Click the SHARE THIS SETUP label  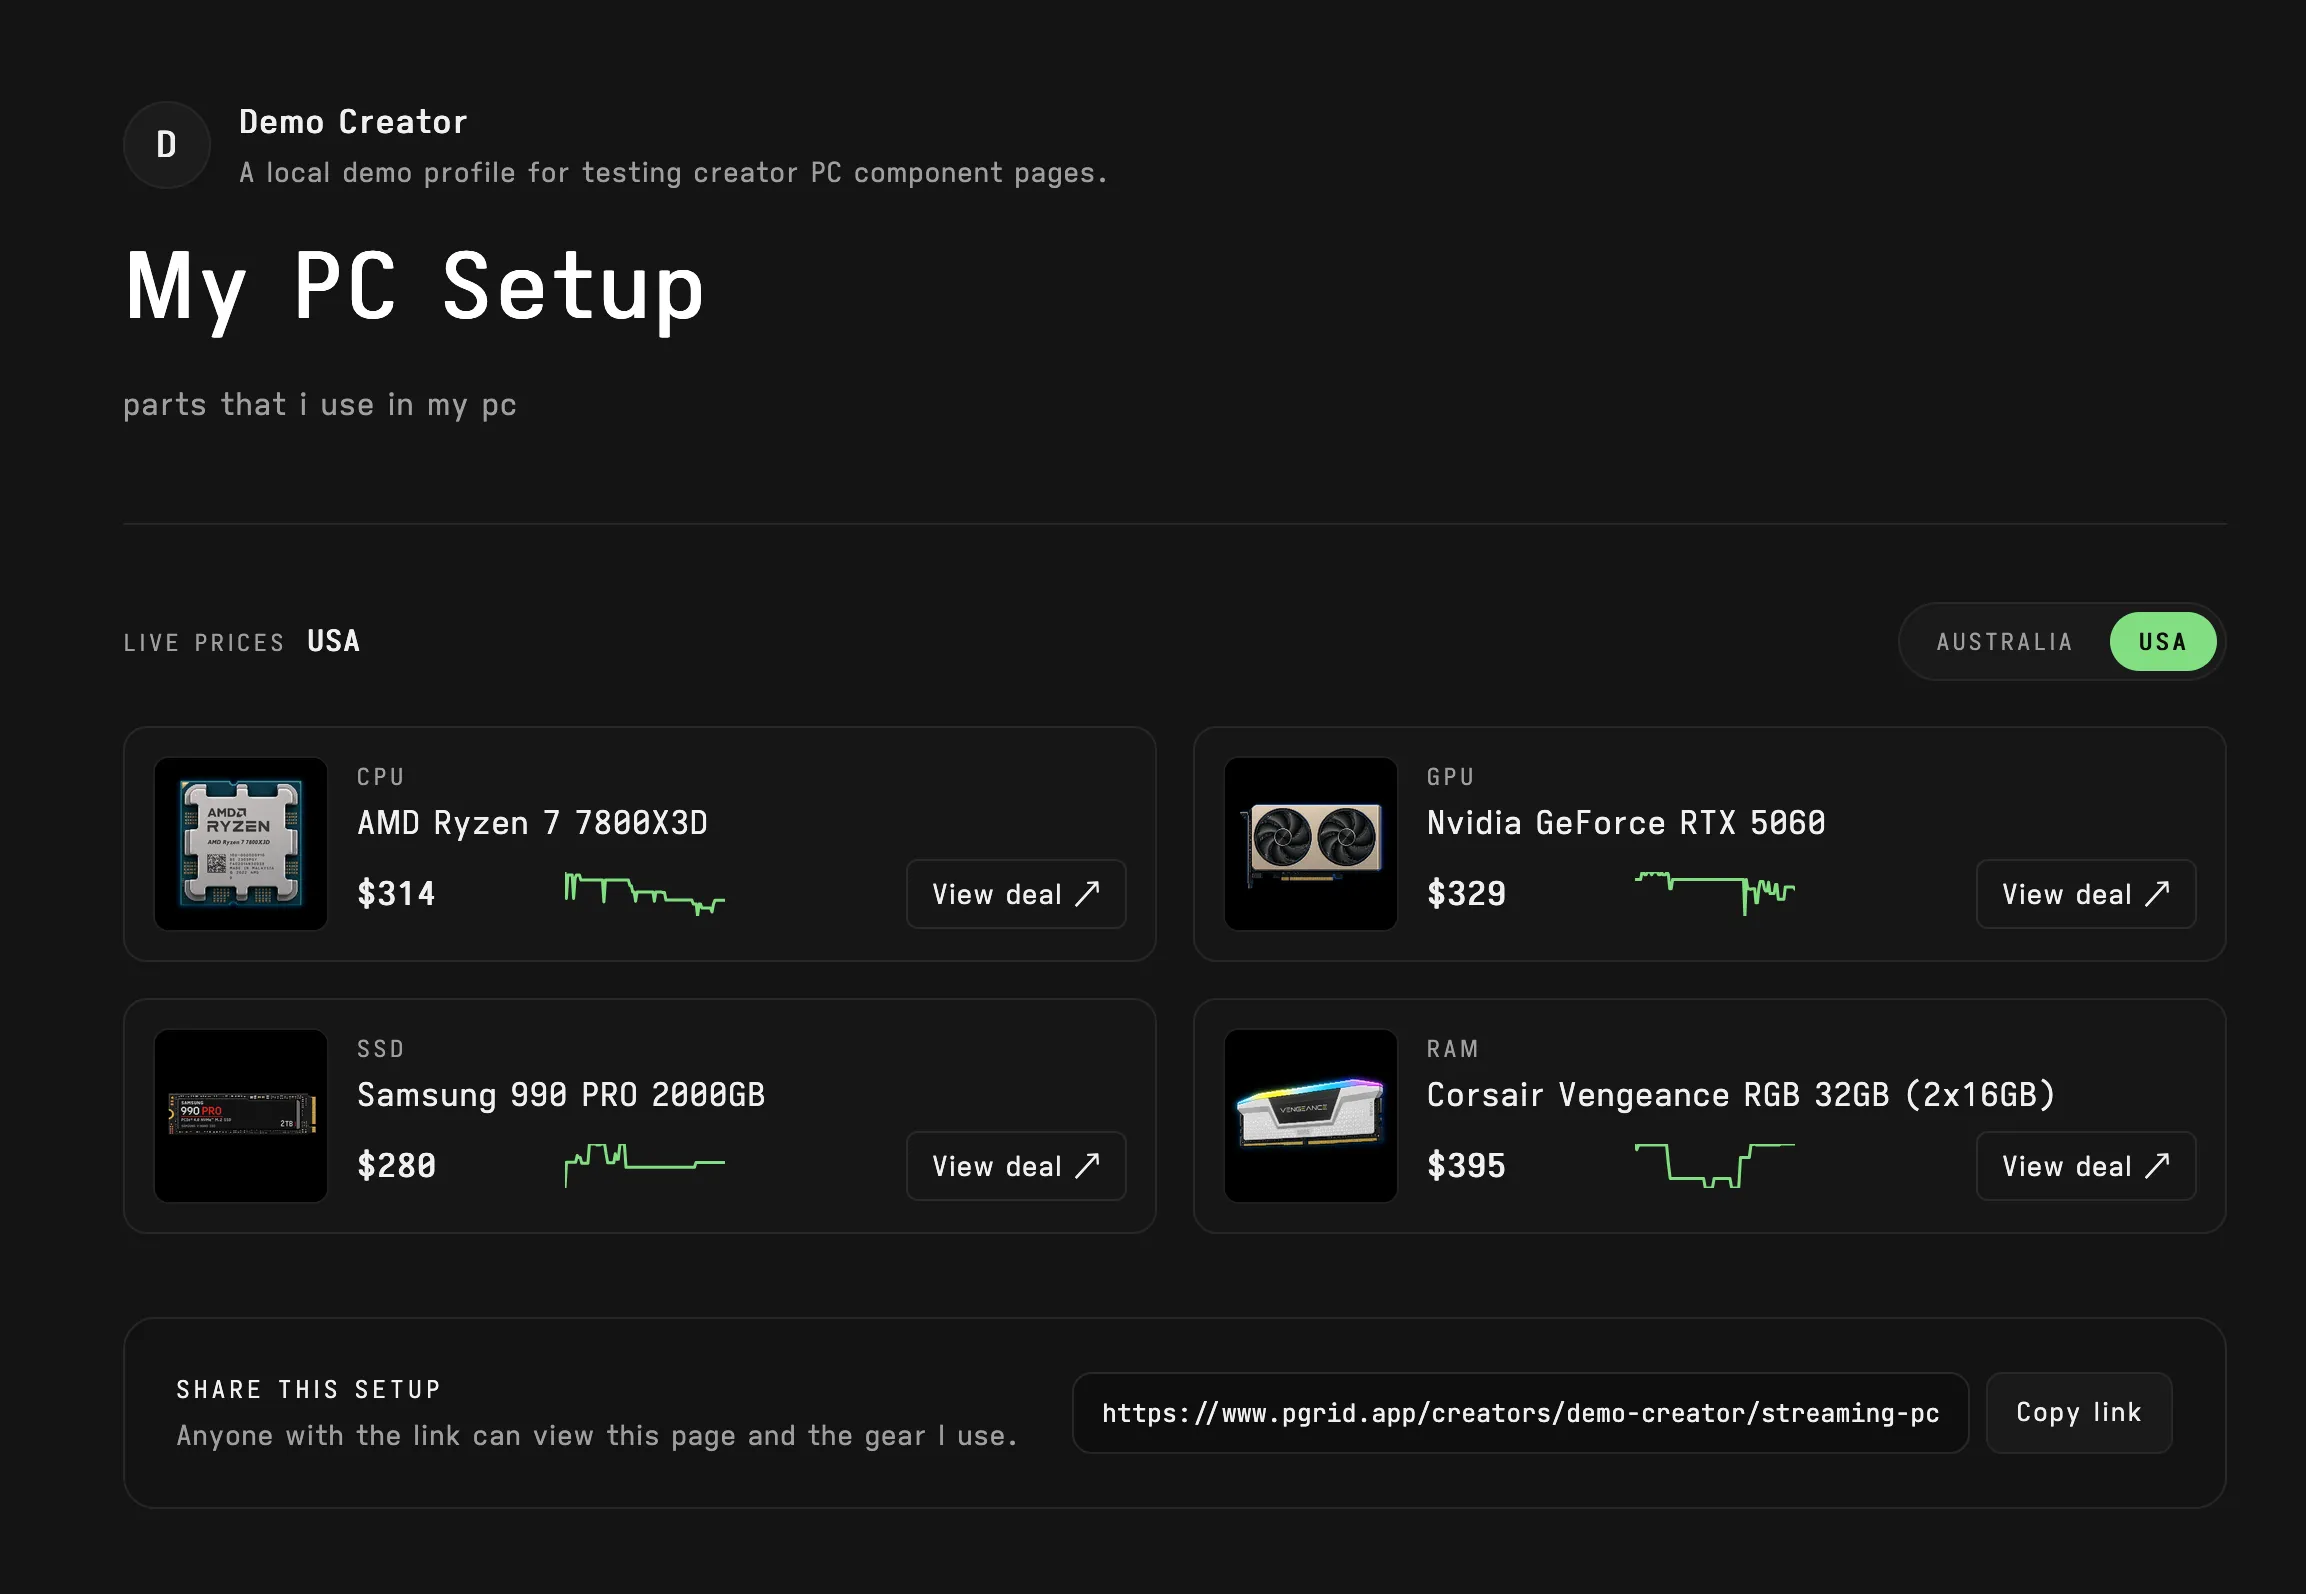(309, 1390)
